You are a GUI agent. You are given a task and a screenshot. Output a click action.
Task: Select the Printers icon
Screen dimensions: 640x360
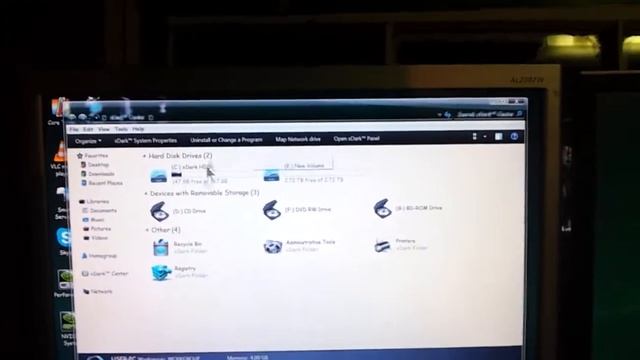[x=382, y=245]
